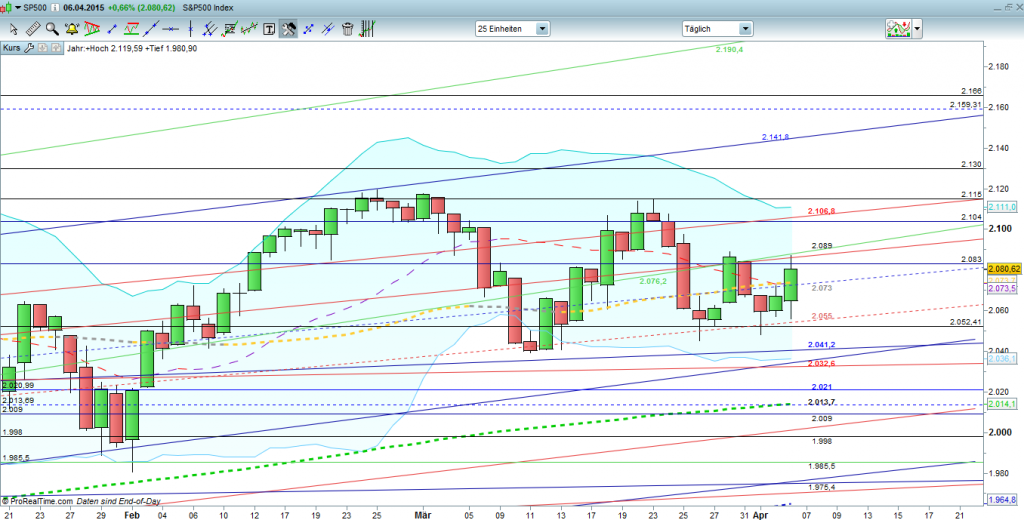1024x520 pixels.
Task: Click the 2.052,41 horizontal line label
Action: pyautogui.click(x=966, y=322)
